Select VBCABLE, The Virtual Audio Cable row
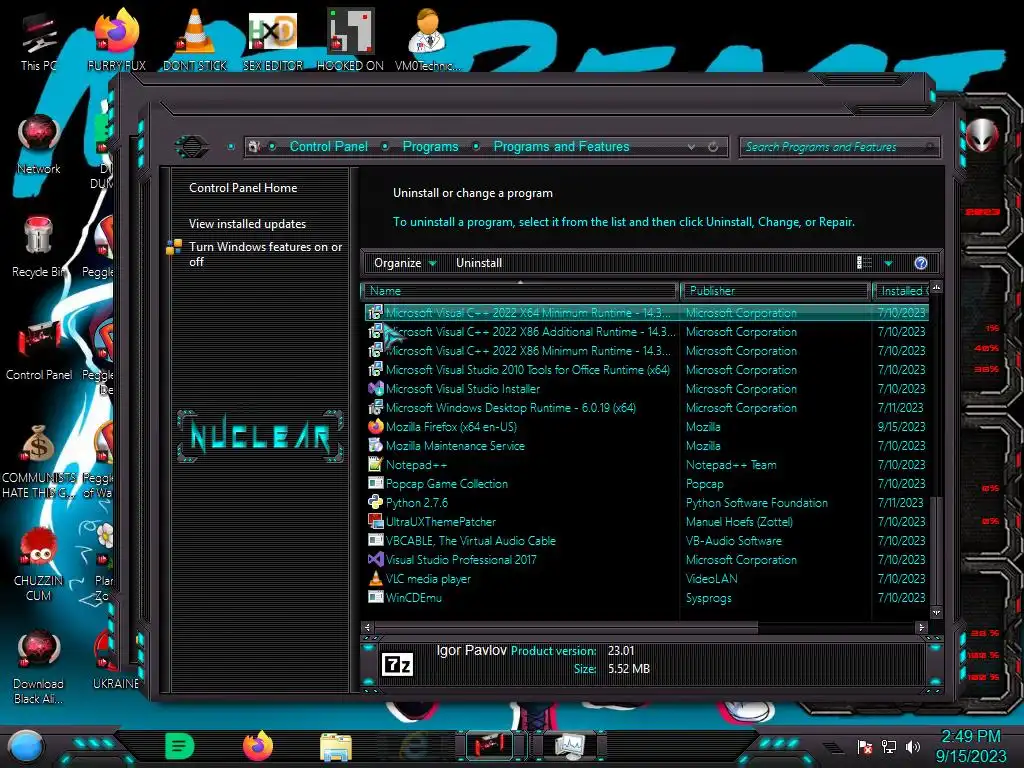Screen dimensions: 1024x768 coord(647,541)
